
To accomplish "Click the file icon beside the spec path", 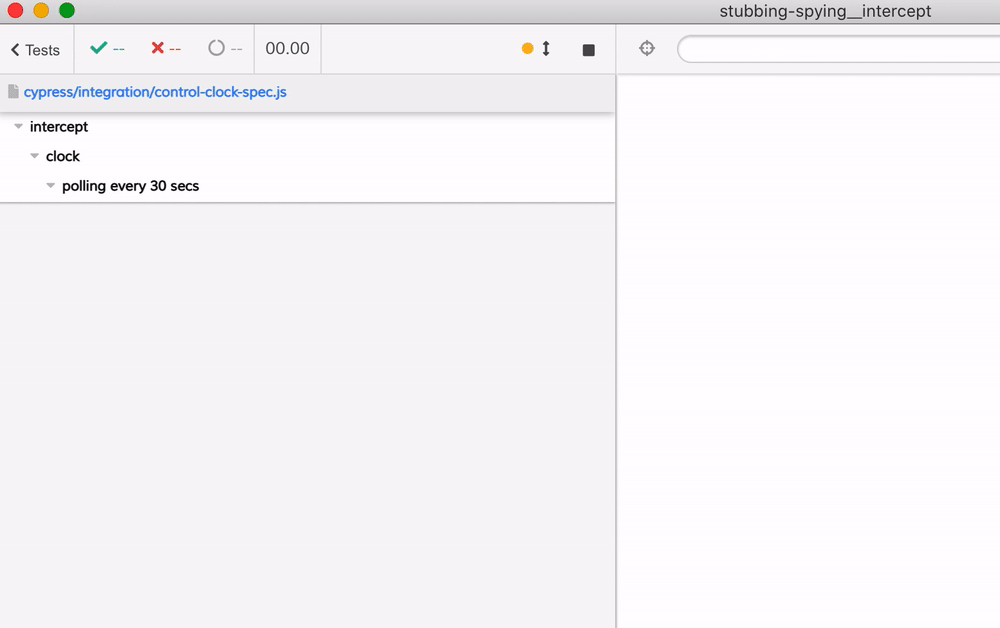I will coord(13,92).
